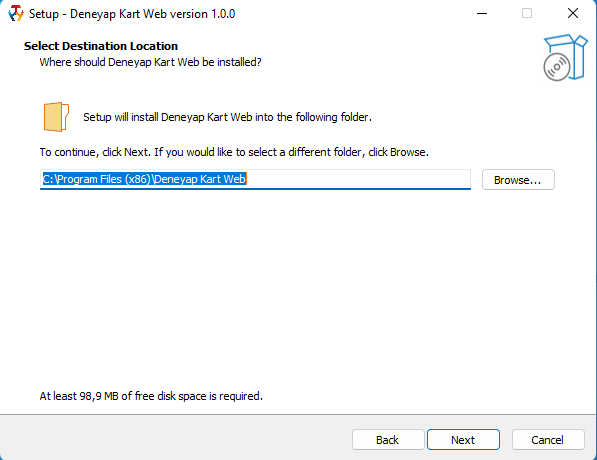The image size is (597, 460).
Task: Open the Browse folder dialog
Action: point(518,180)
